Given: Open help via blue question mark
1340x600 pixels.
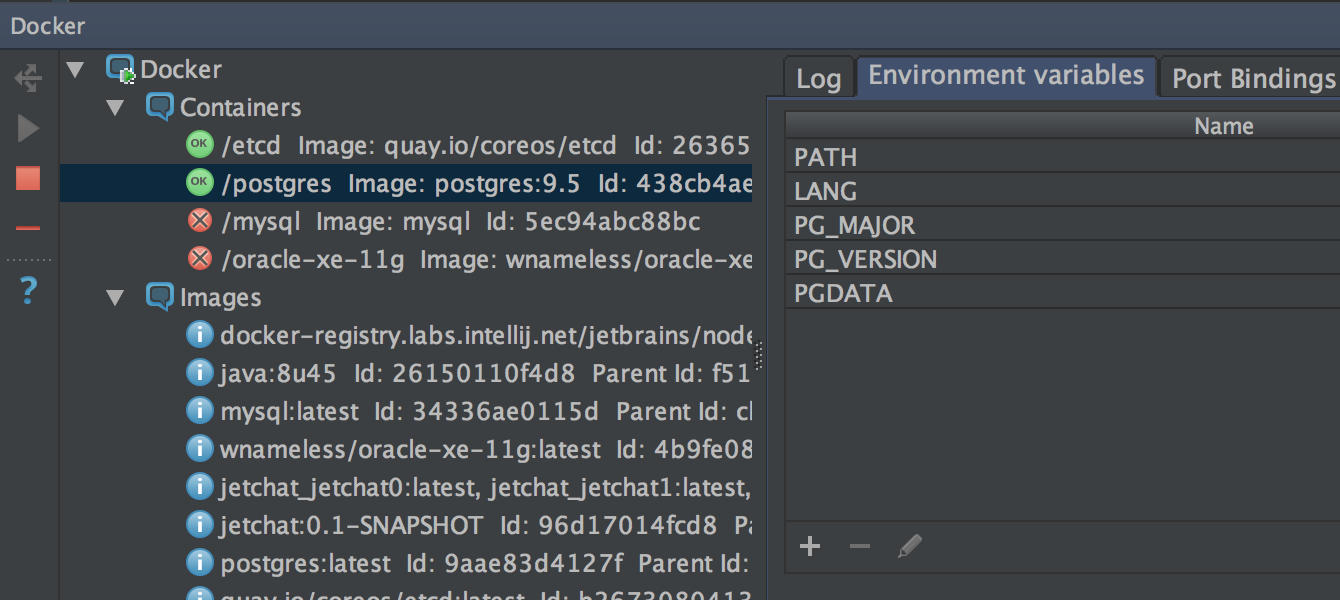Looking at the screenshot, I should (28, 291).
